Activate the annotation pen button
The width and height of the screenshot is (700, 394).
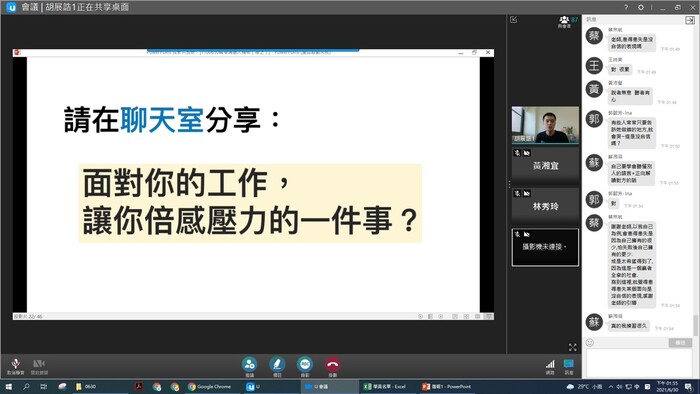(x=277, y=365)
